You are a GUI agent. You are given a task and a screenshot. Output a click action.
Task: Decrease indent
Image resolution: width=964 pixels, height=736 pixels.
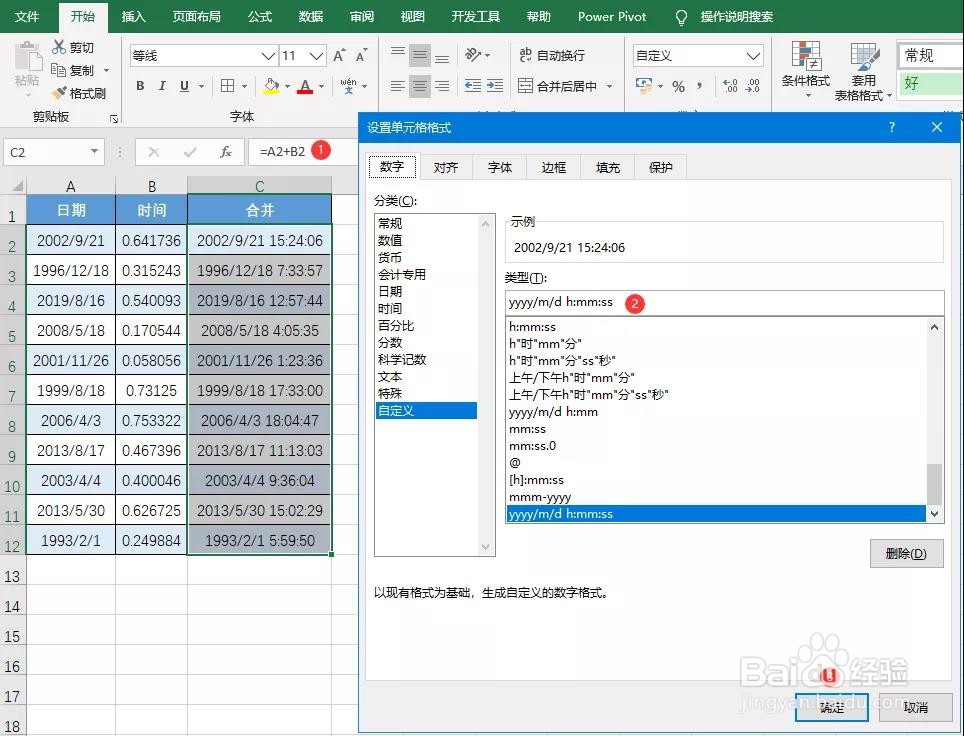[473, 85]
